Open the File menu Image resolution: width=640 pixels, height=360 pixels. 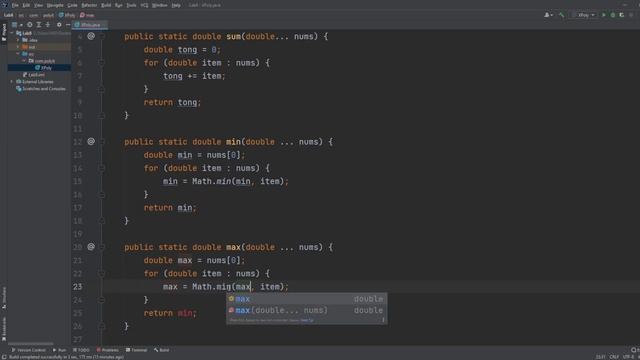click(x=15, y=5)
